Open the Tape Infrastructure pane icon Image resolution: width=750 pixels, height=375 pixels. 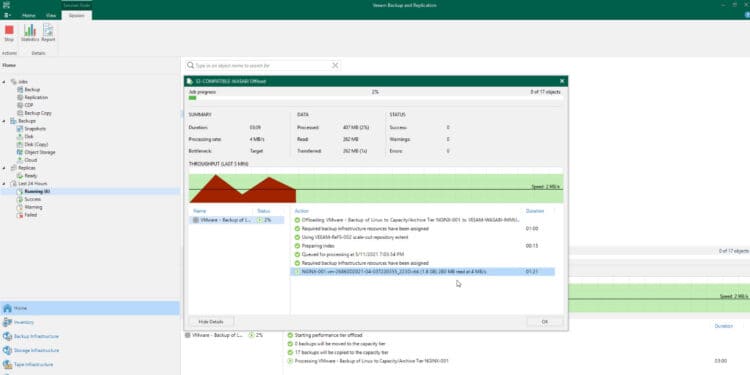(7, 364)
